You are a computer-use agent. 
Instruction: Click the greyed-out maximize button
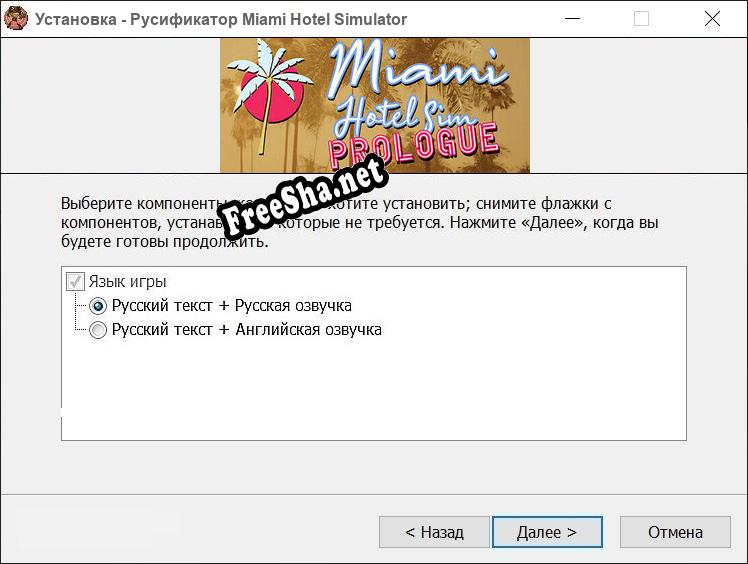click(641, 19)
